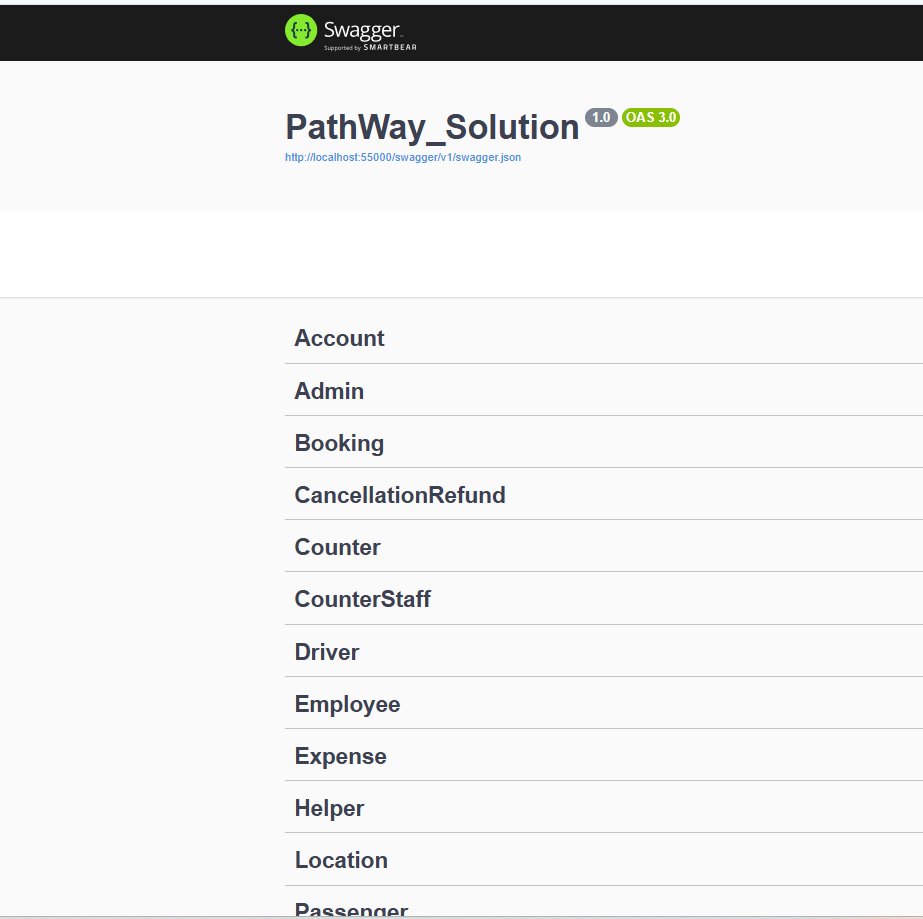Expand the CounterStaff section
Screen dimensions: 923x919
coord(362,599)
